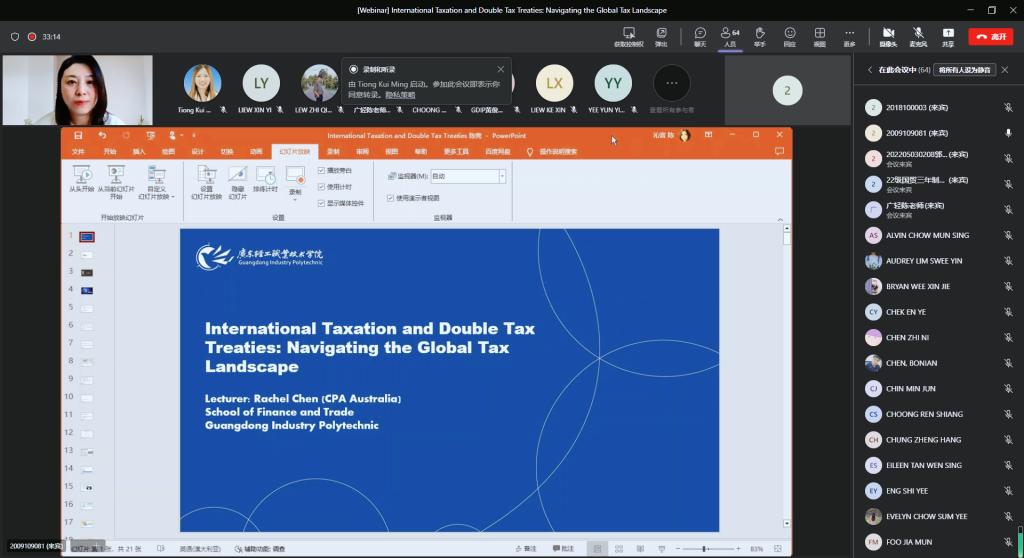
Task: Toggle the use timings (使用计时) checkbox
Action: coord(321,187)
